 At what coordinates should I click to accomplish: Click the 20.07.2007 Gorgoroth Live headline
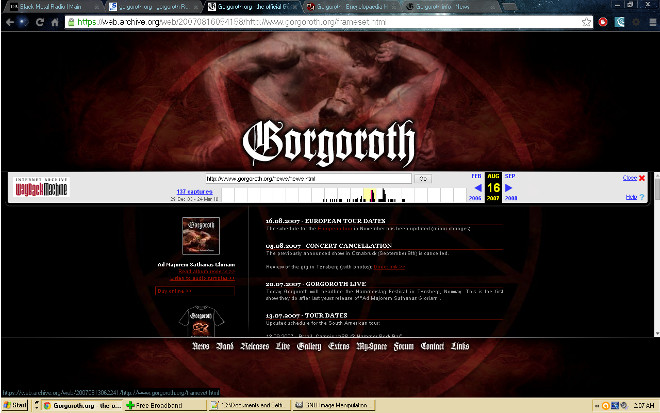316,284
